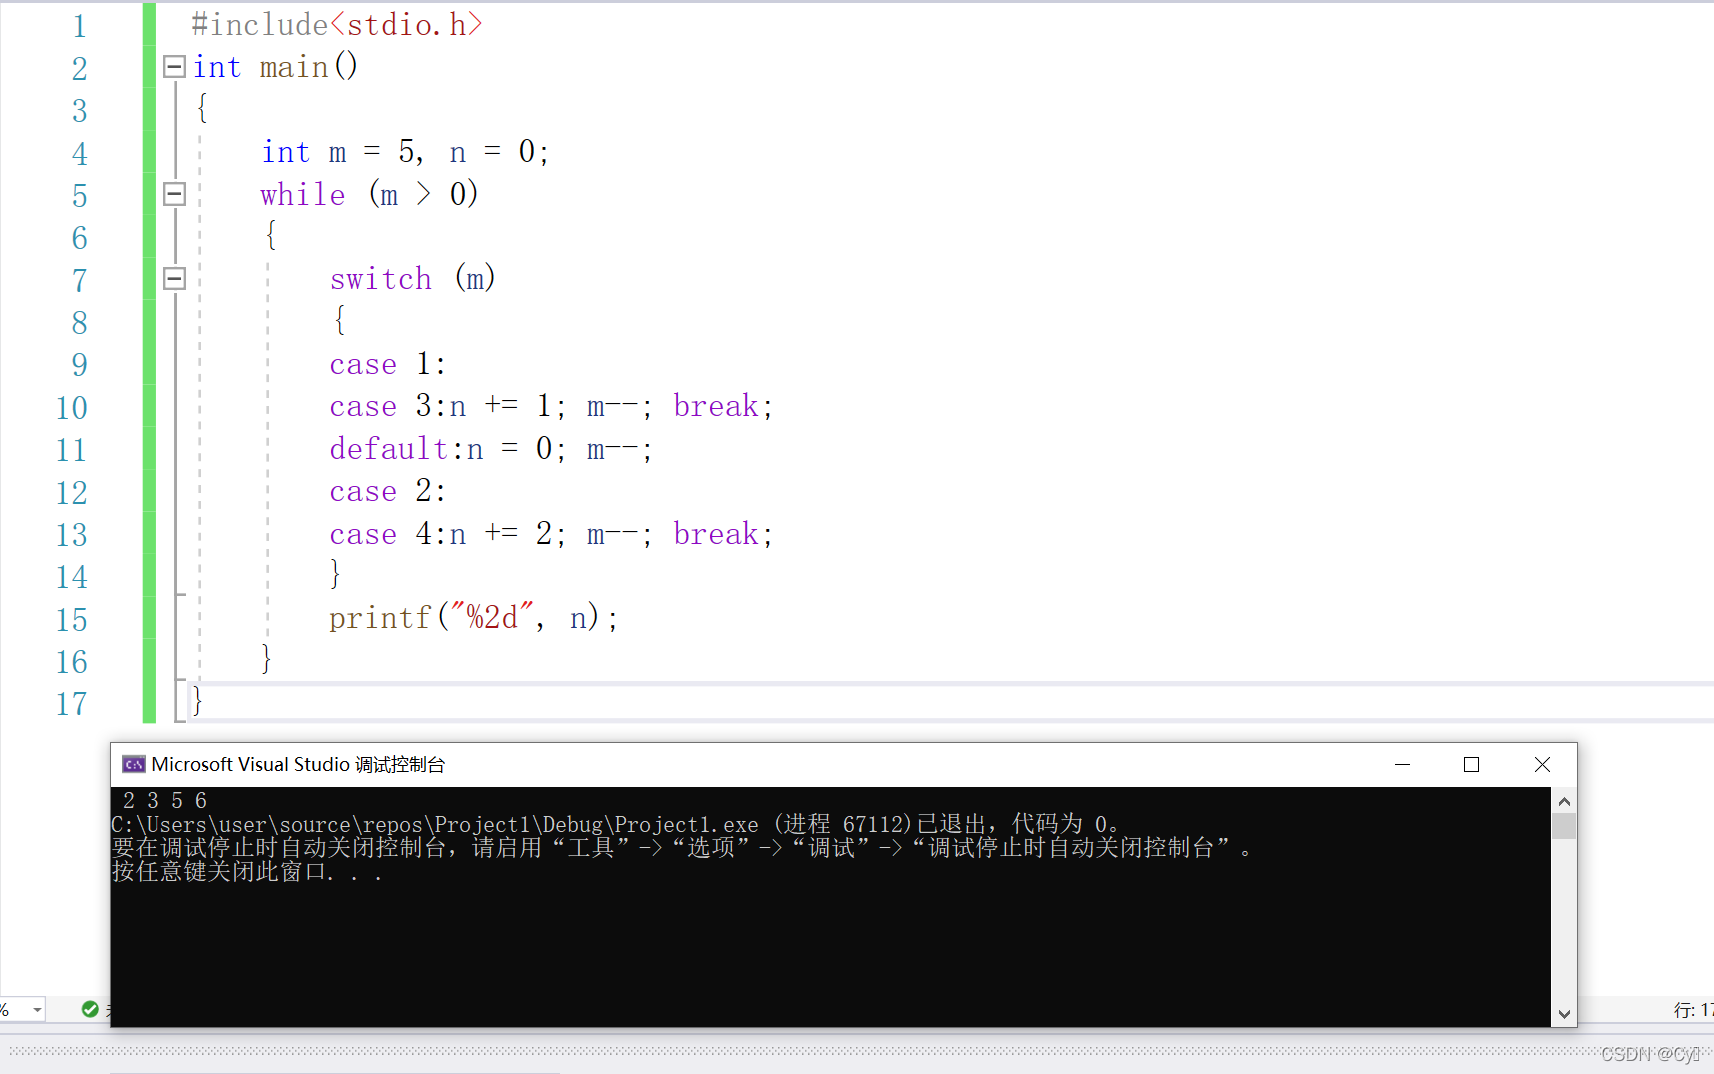Click line number 17 in the gutter
Viewport: 1714px width, 1074px height.
click(71, 704)
